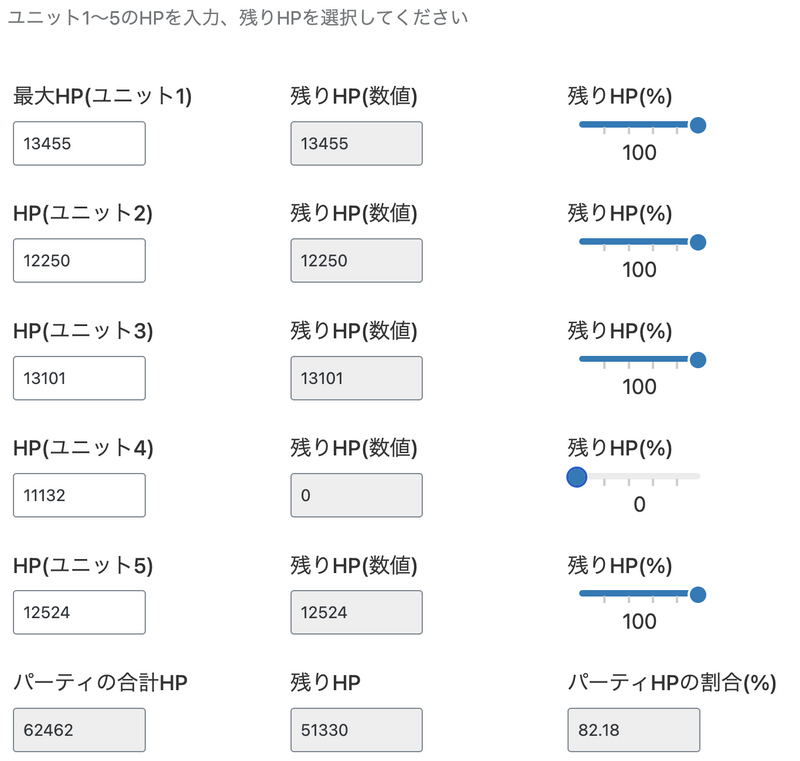
Task: Click the blue track of unit 1 slider
Action: point(630,125)
